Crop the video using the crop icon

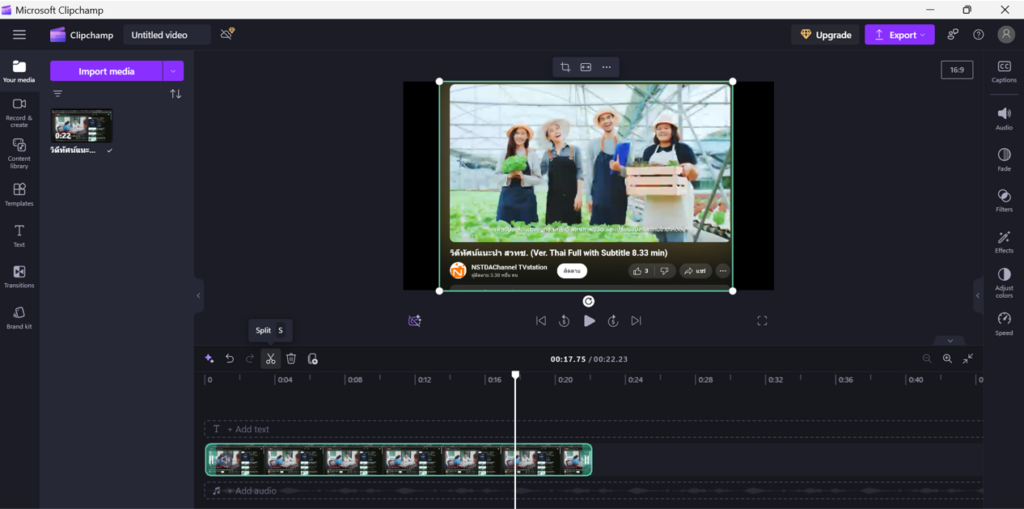tap(565, 67)
